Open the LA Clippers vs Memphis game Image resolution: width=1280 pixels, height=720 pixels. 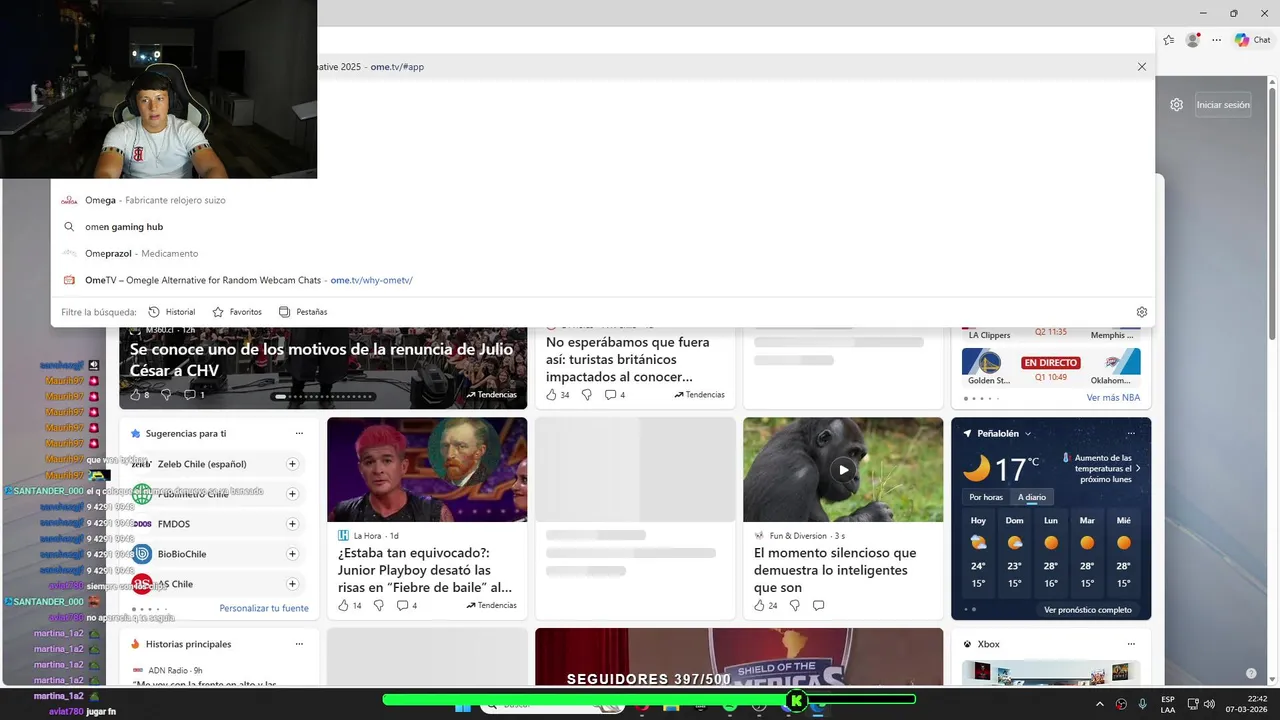click(x=1050, y=334)
